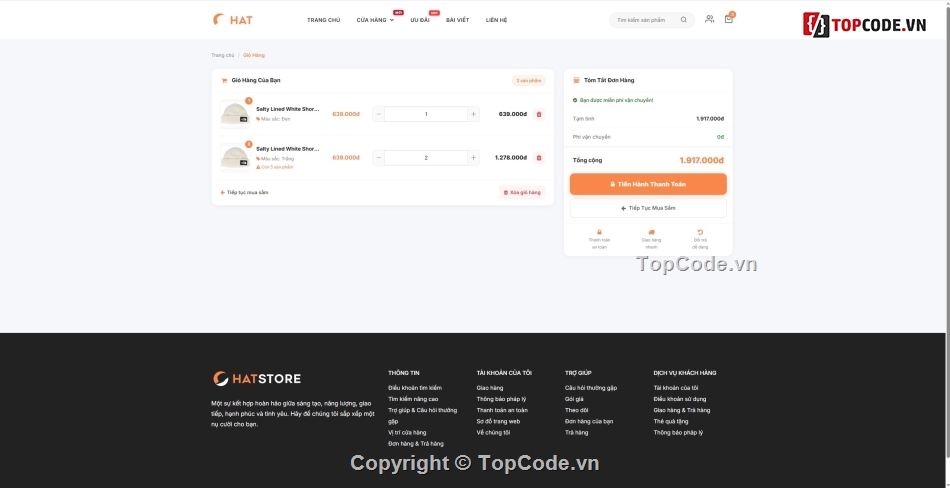Click footer link Tìm kiếm nâng cao

tap(413, 399)
